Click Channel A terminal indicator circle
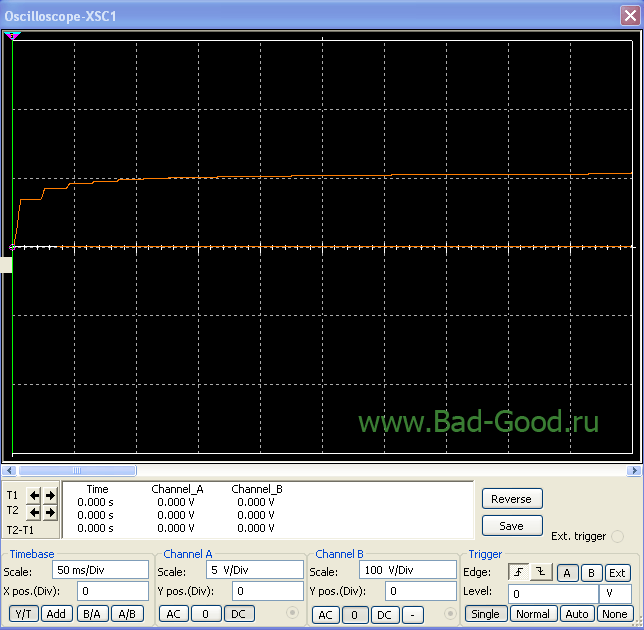The width and height of the screenshot is (644, 630). (292, 613)
